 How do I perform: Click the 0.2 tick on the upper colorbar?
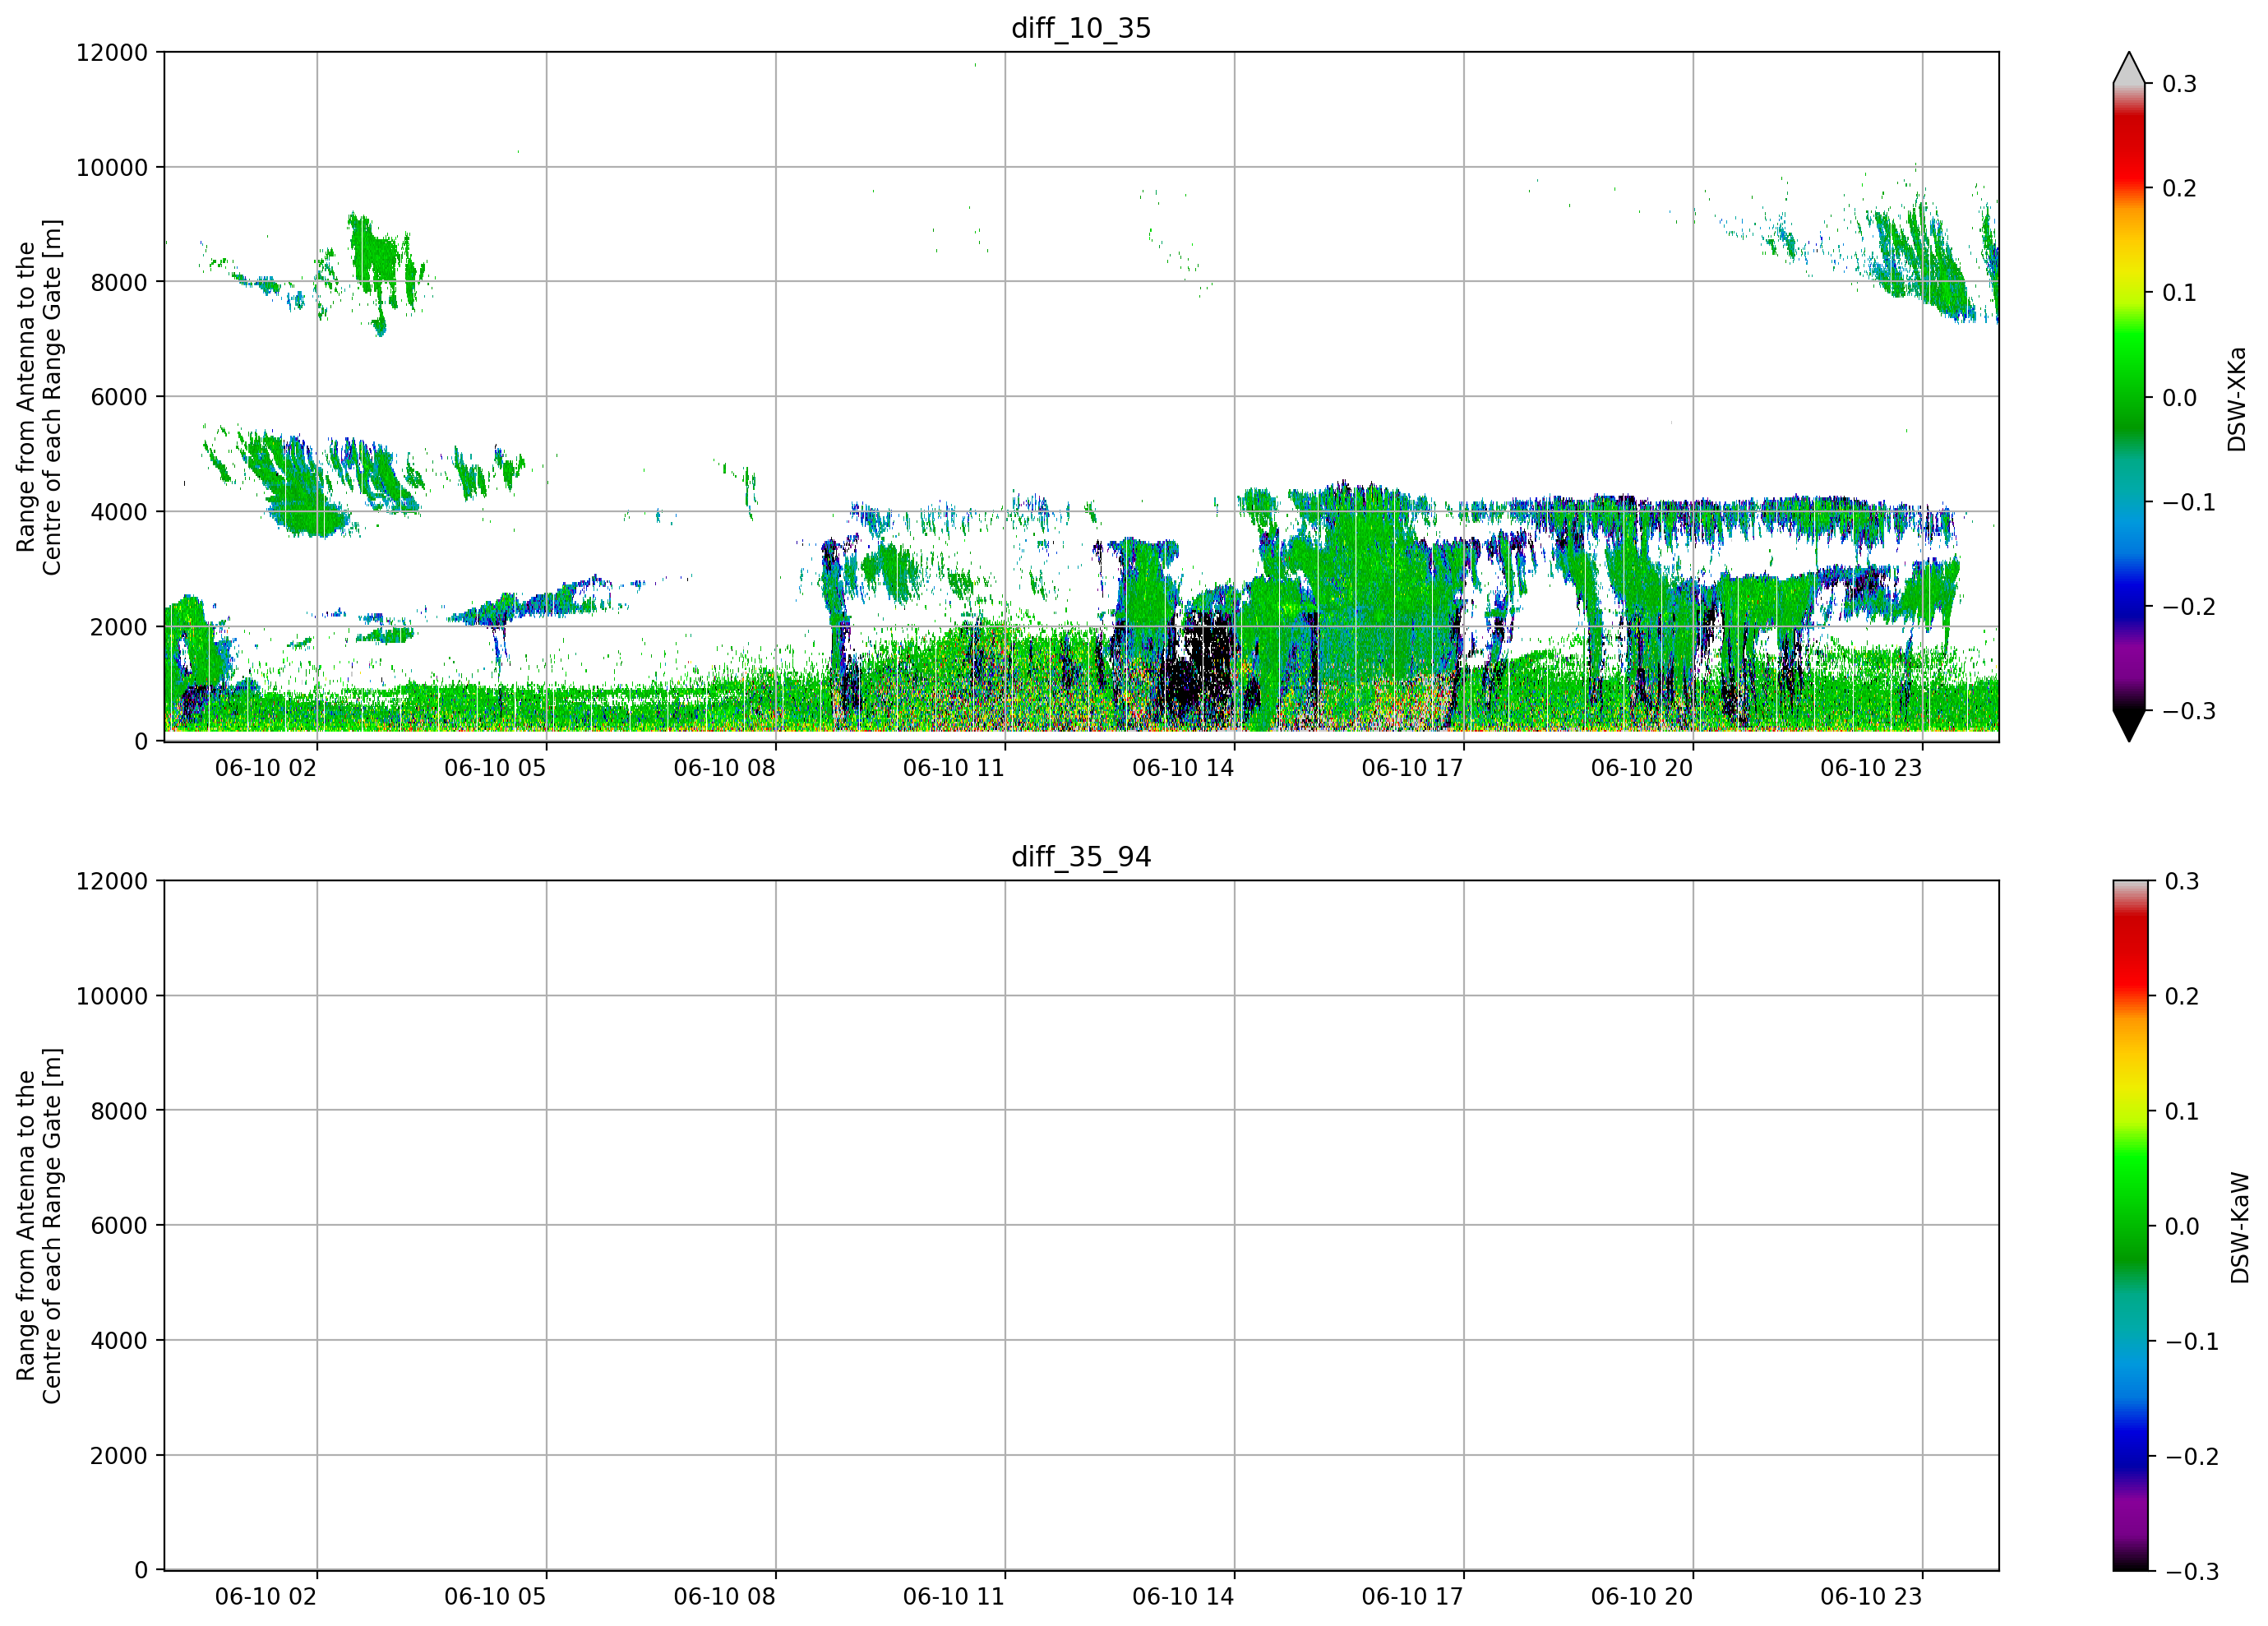point(2179,188)
